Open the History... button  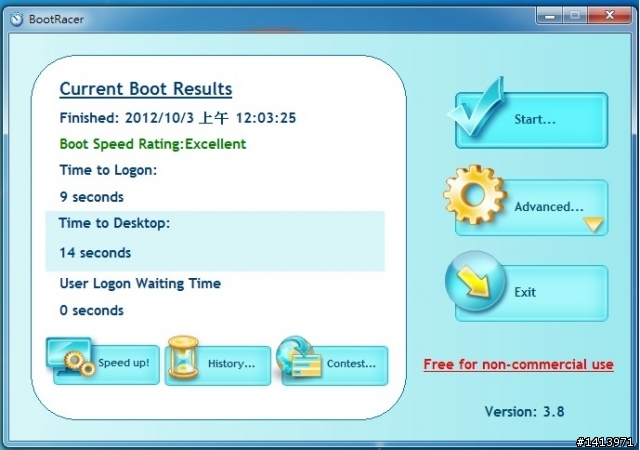pyautogui.click(x=218, y=365)
